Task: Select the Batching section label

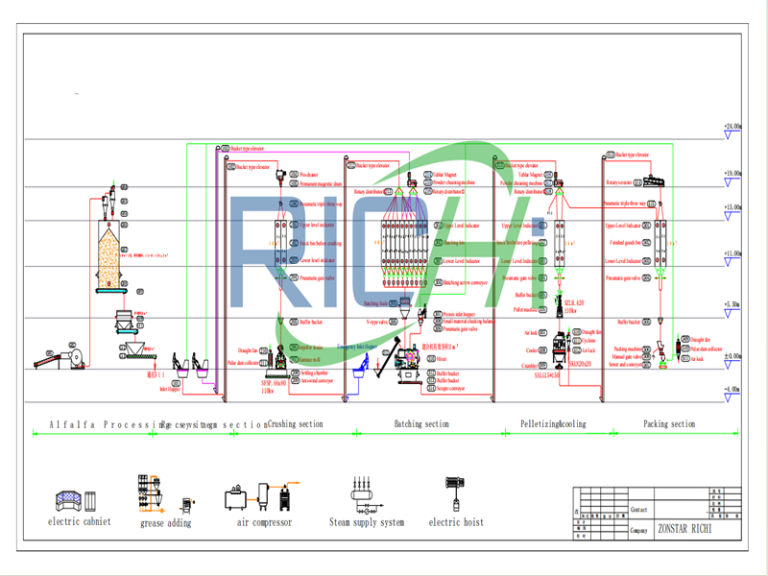Action: pos(422,424)
